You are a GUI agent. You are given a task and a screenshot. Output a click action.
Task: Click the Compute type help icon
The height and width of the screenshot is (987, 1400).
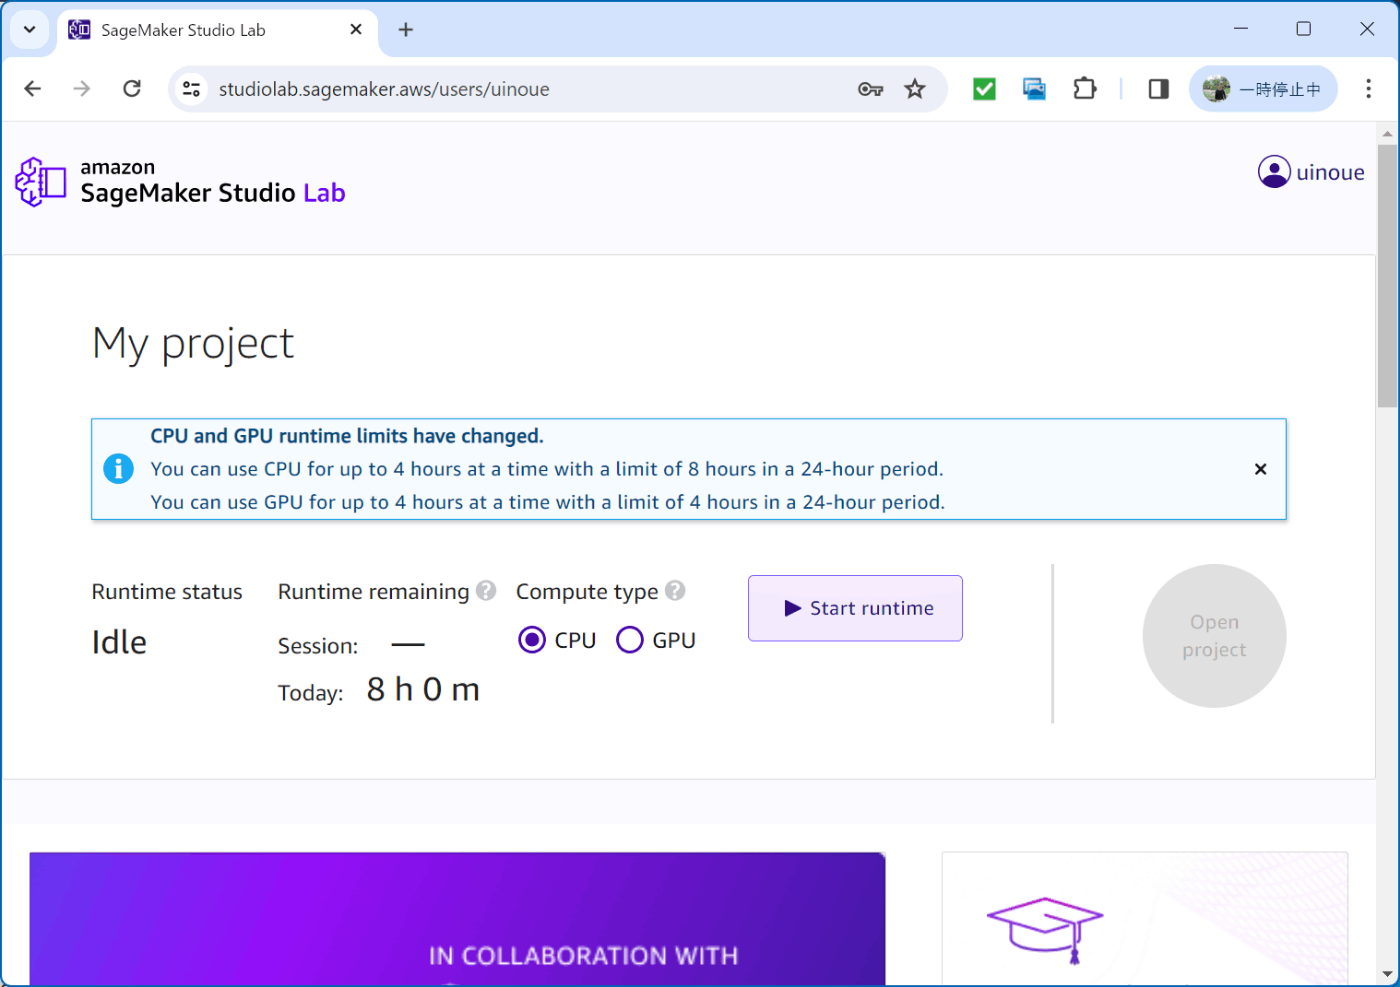coord(675,591)
